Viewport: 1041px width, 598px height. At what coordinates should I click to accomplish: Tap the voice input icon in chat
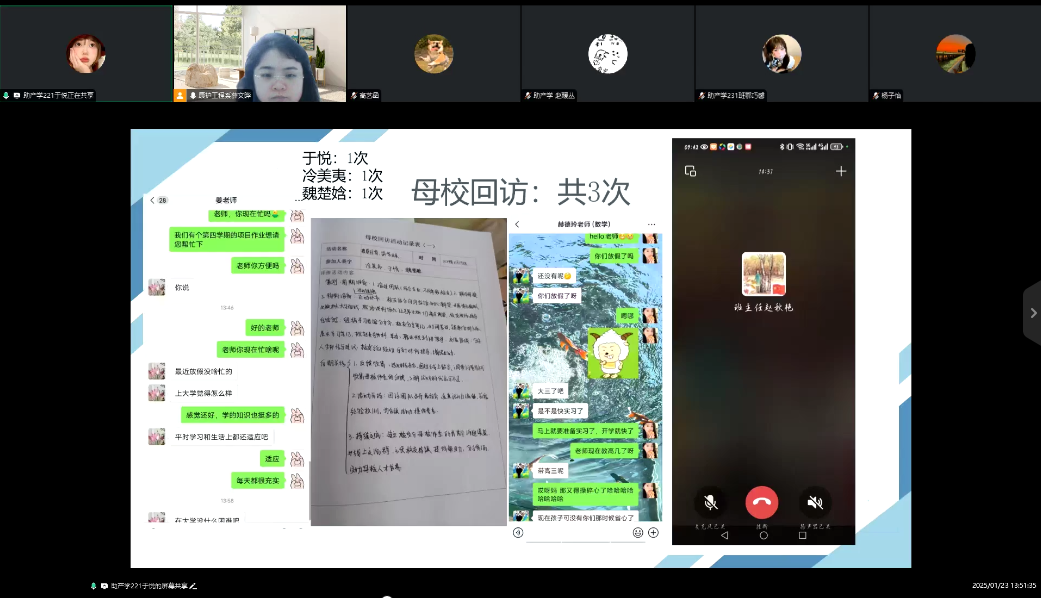(x=518, y=533)
